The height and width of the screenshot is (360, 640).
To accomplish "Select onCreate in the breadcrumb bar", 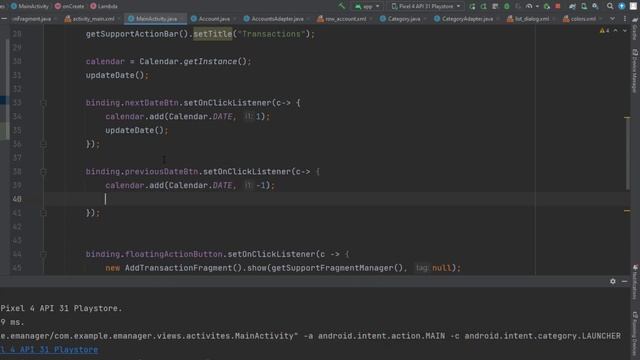I will [x=69, y=6].
